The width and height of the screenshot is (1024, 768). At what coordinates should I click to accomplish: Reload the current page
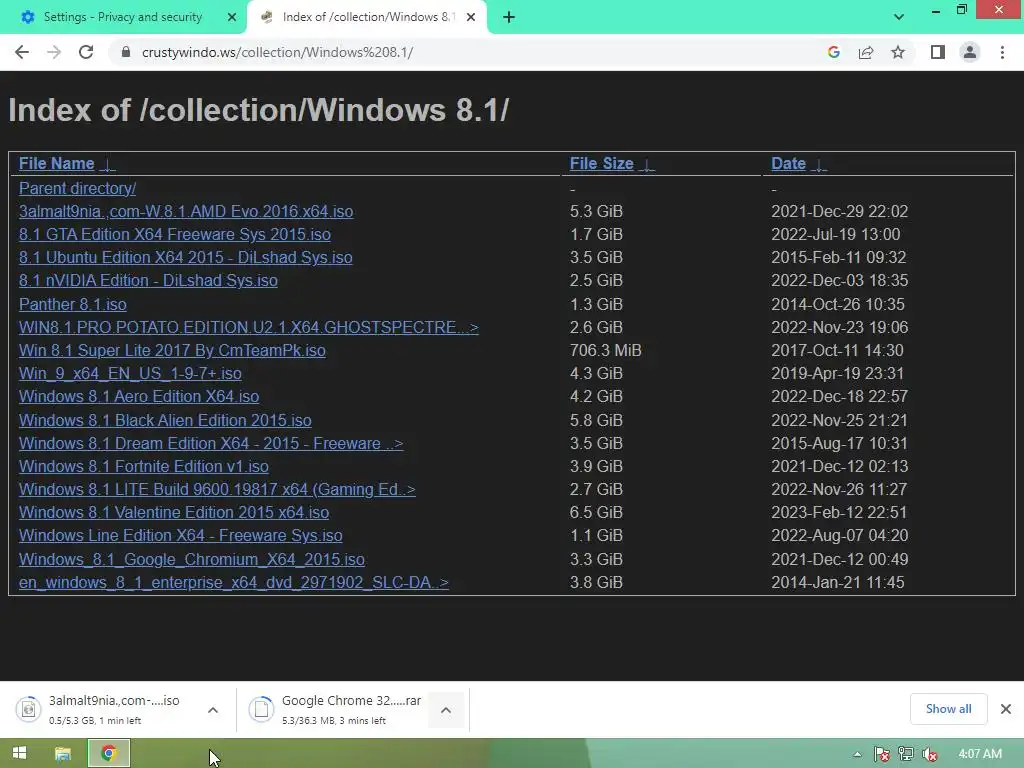click(86, 52)
